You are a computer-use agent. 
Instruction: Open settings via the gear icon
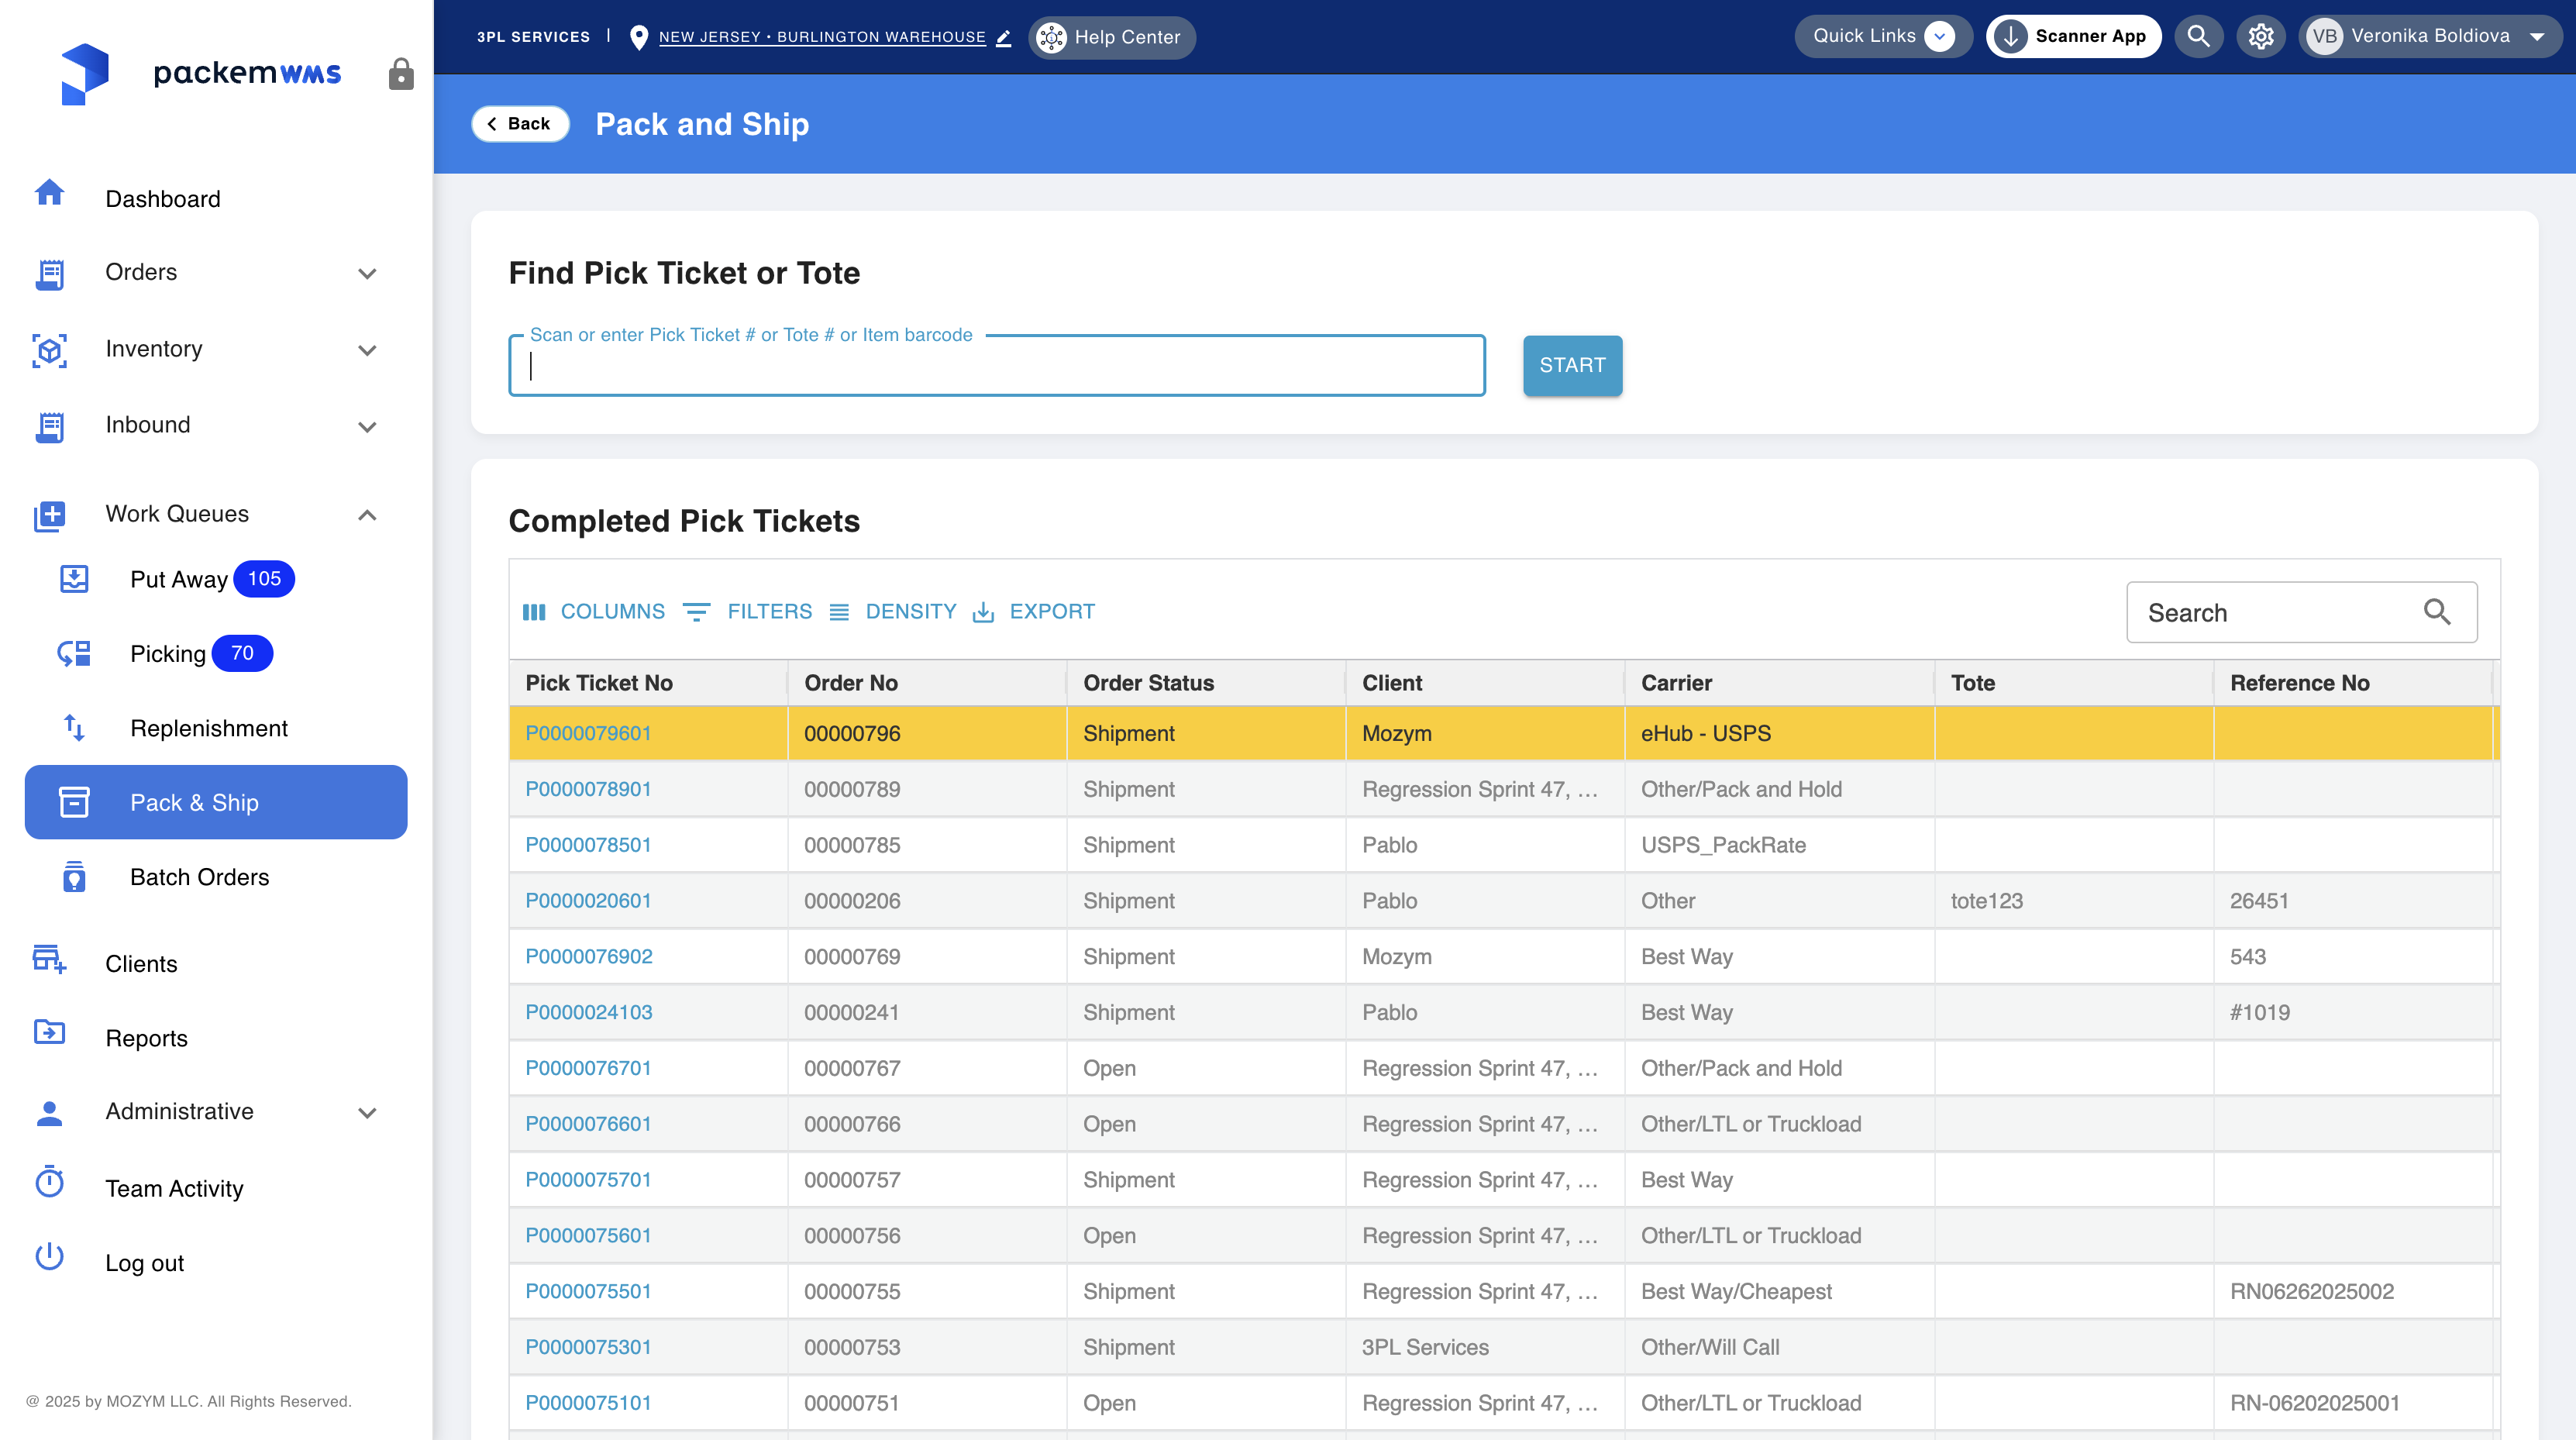click(2261, 37)
